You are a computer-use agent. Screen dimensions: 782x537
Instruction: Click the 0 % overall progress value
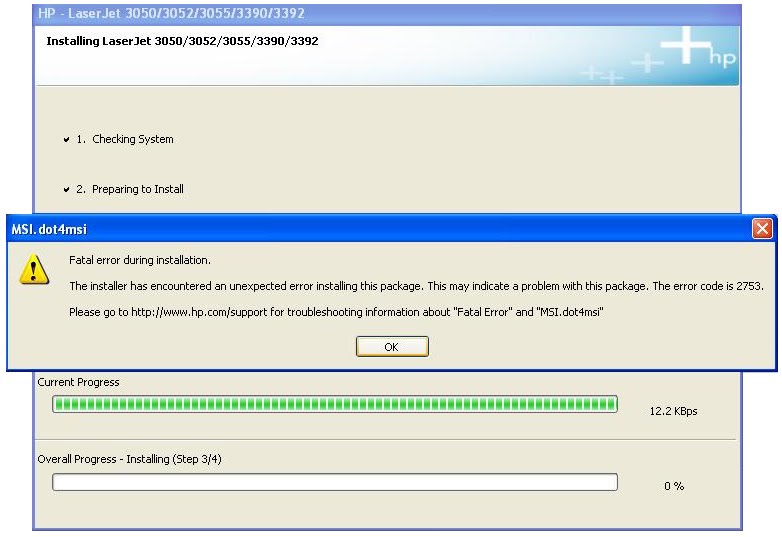pos(674,486)
